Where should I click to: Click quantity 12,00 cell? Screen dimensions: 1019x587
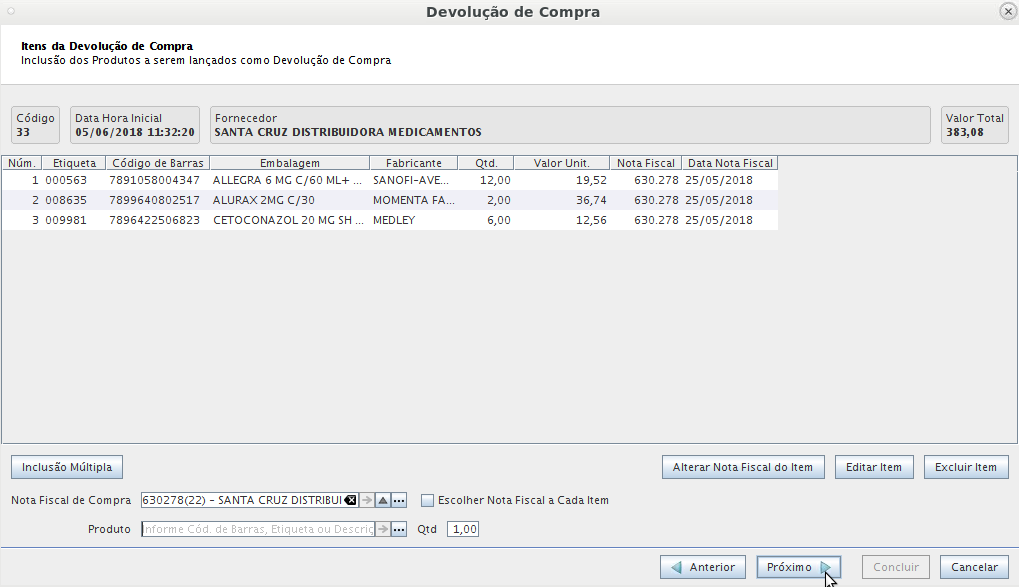click(486, 180)
